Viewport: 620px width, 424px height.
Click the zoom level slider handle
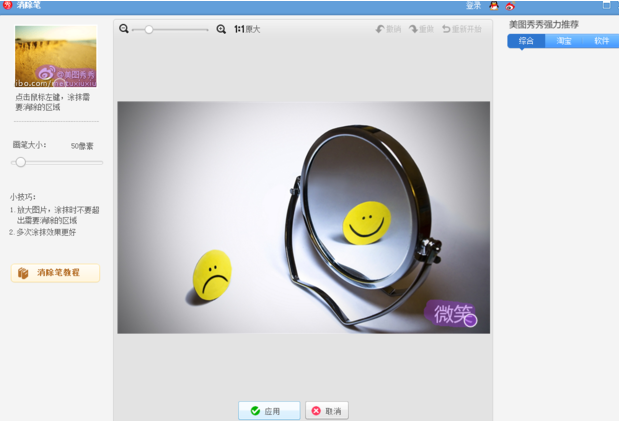point(149,29)
